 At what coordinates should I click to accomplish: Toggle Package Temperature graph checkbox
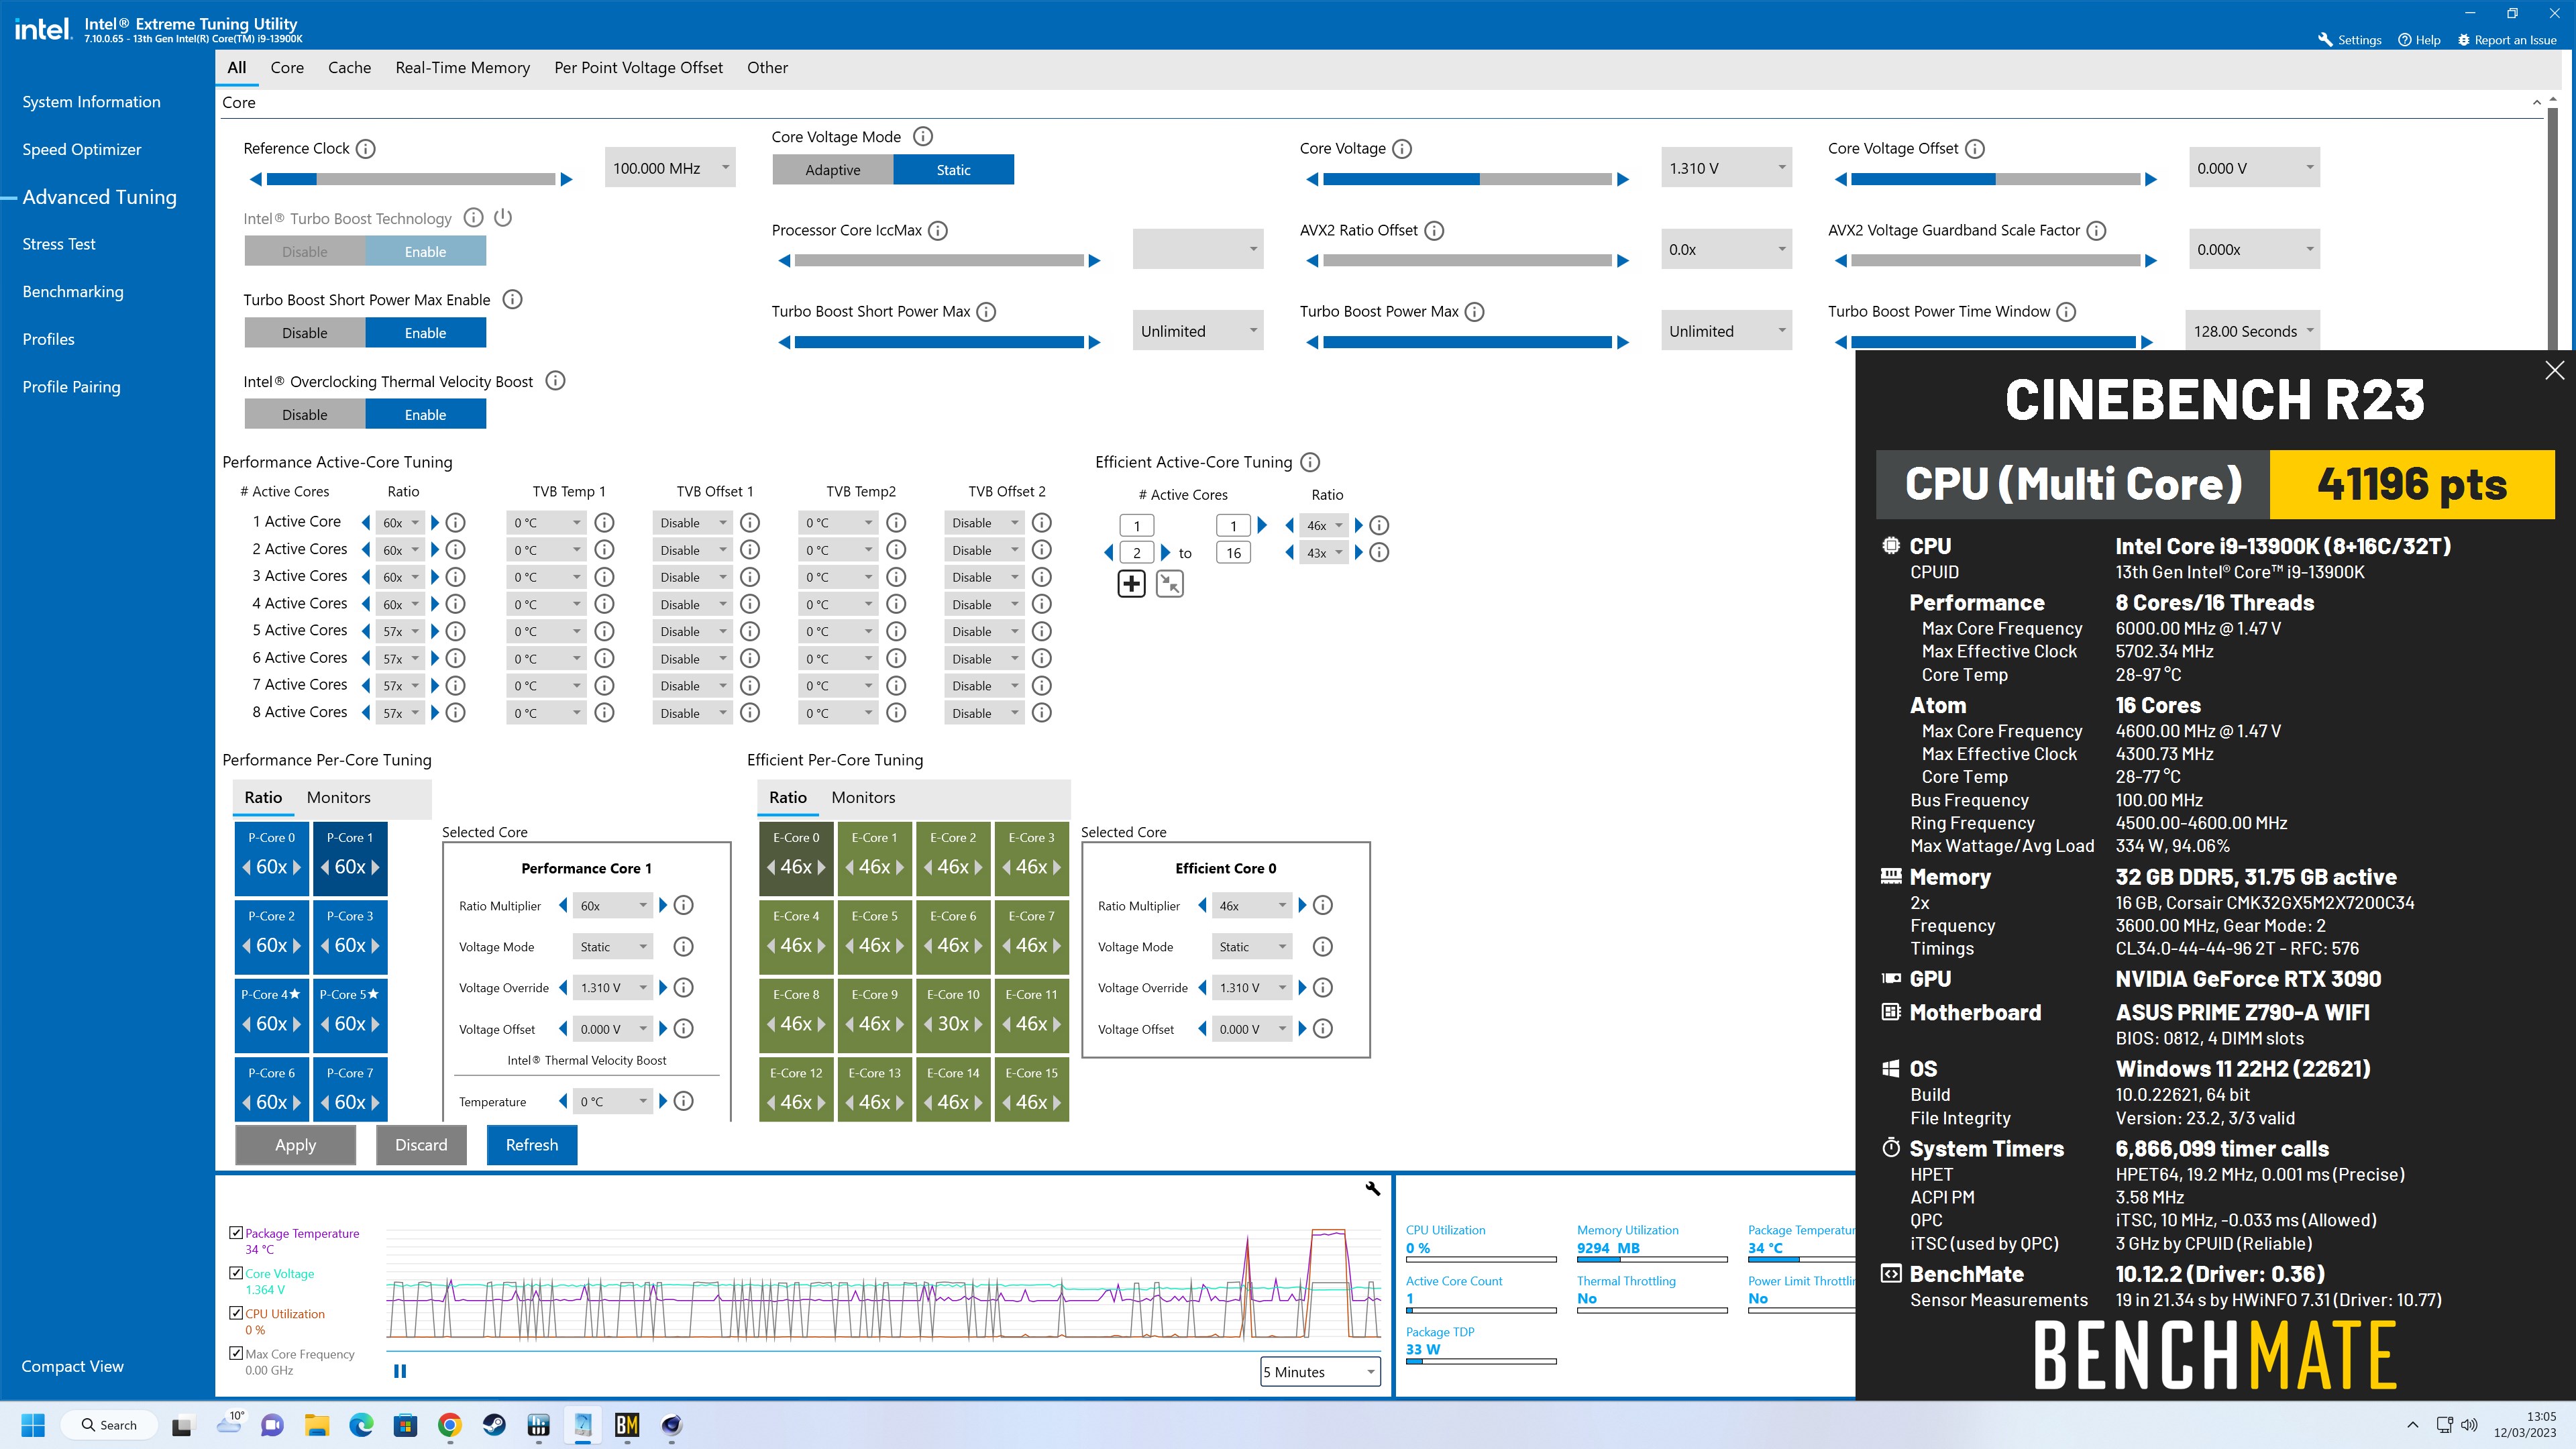pos(236,1232)
